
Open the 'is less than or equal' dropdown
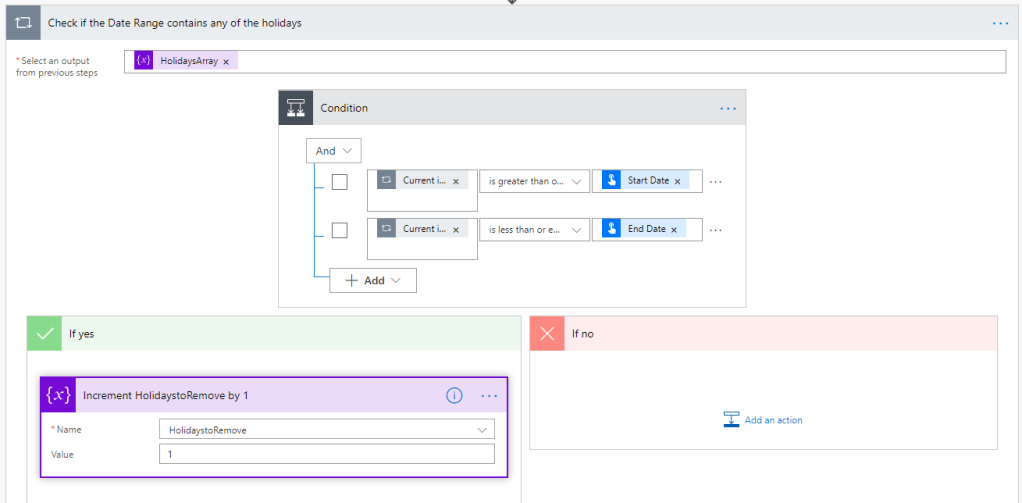click(533, 229)
